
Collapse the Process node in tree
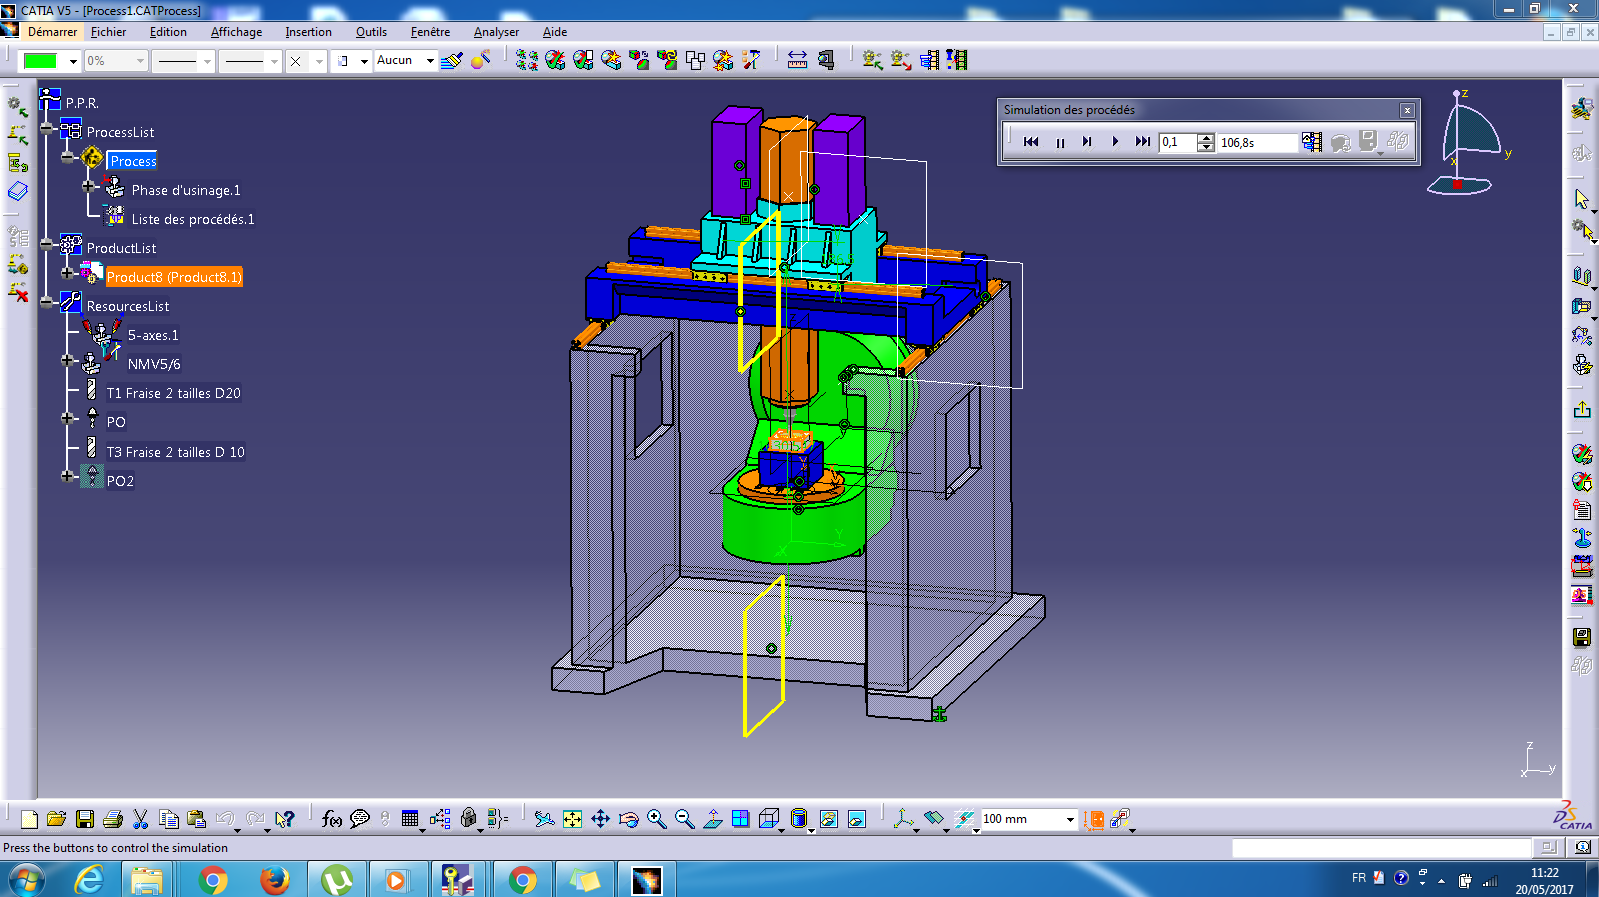(67, 157)
